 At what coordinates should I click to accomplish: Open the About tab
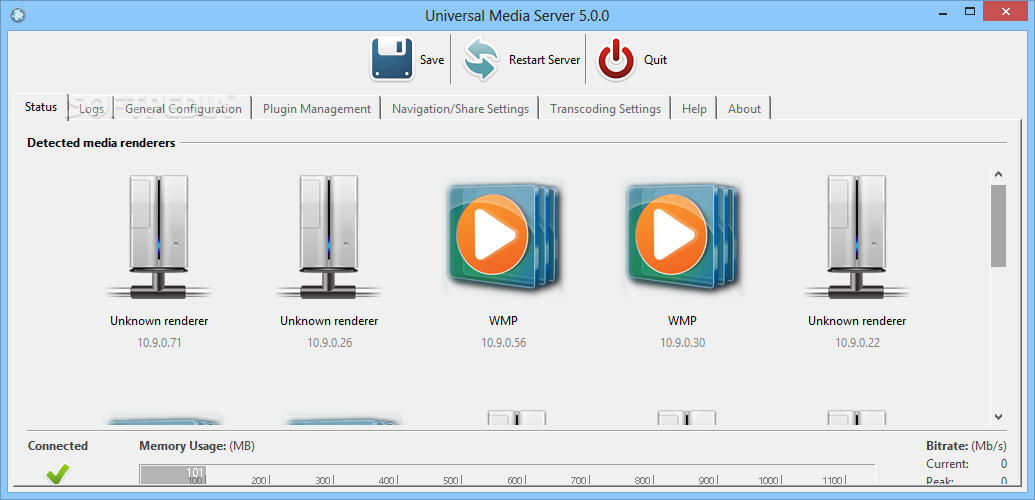[x=745, y=109]
